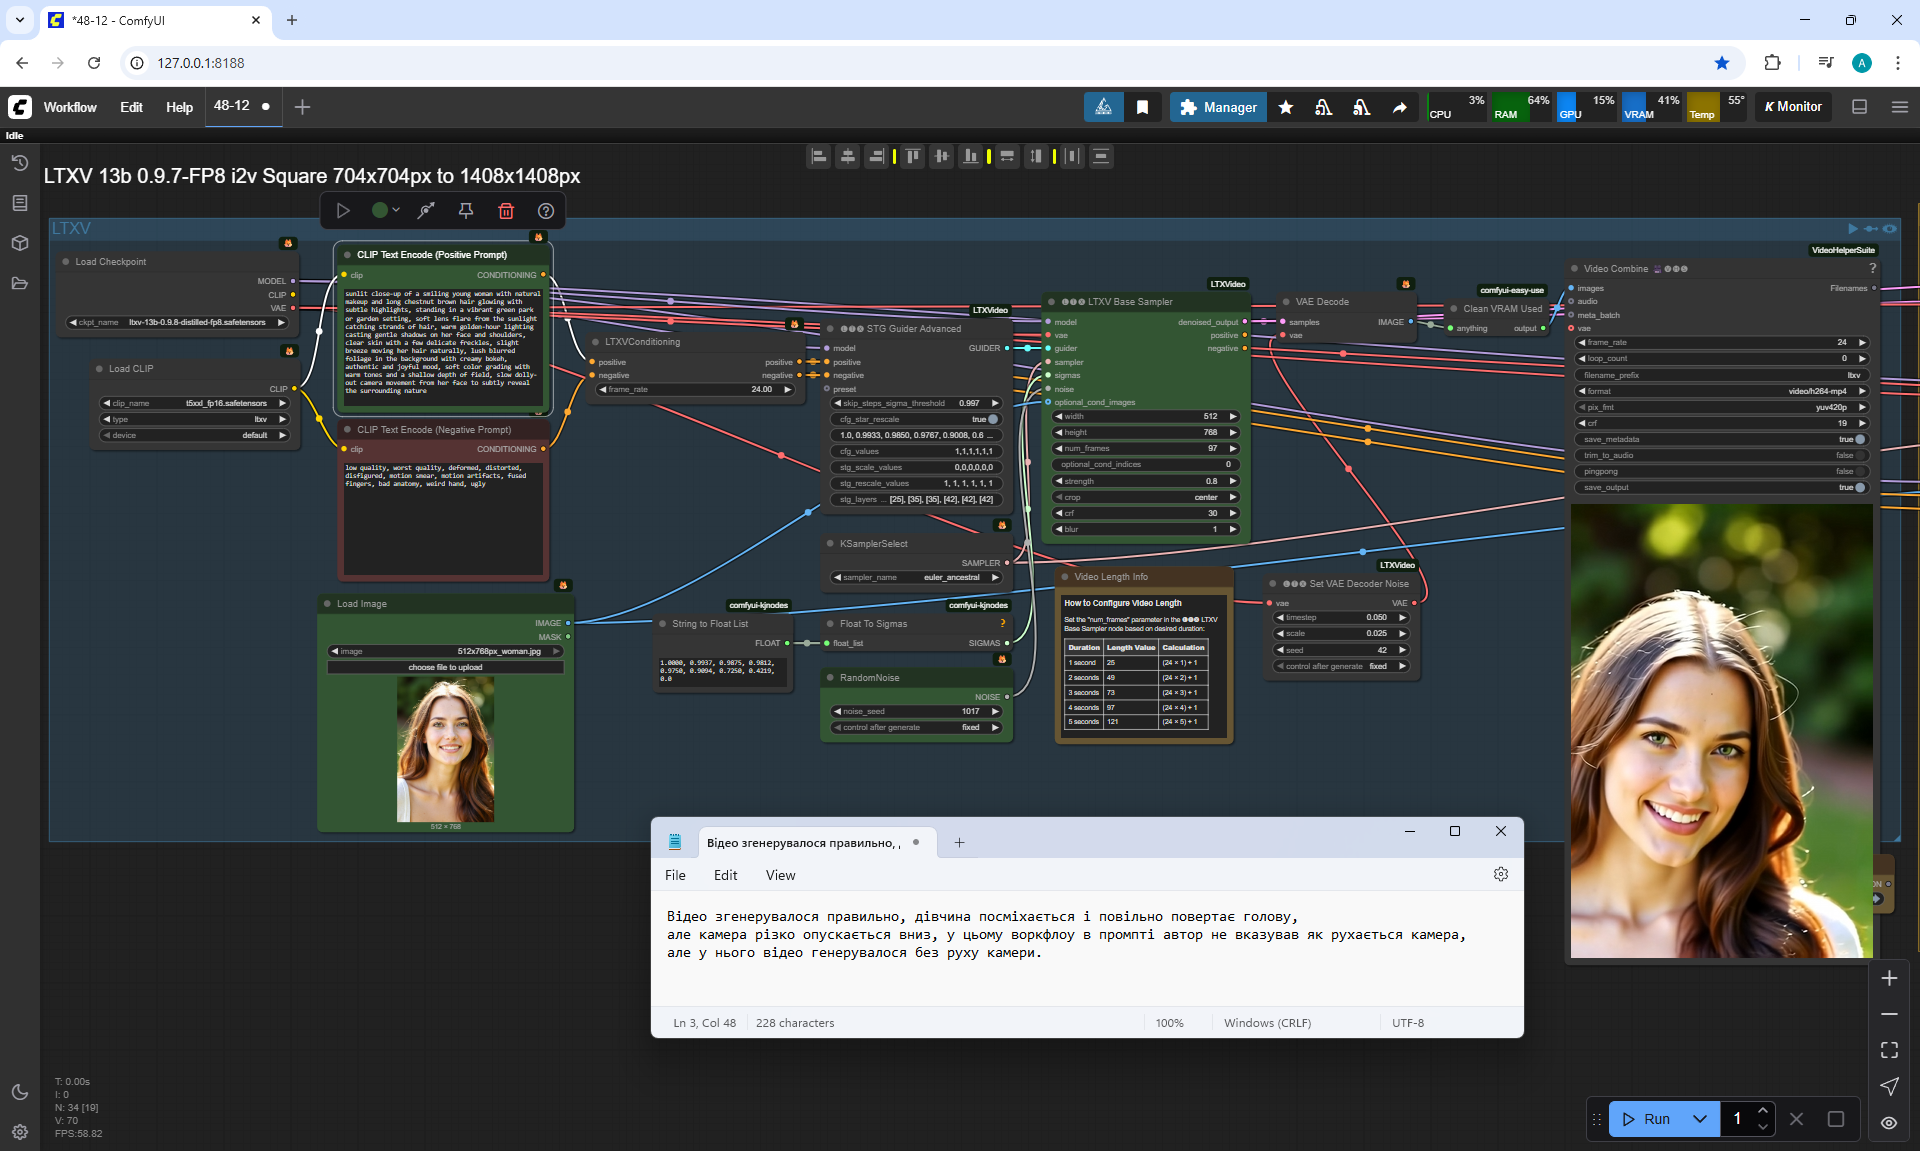Toggle cfg_star_rescale switch in STG Guider

[x=992, y=419]
